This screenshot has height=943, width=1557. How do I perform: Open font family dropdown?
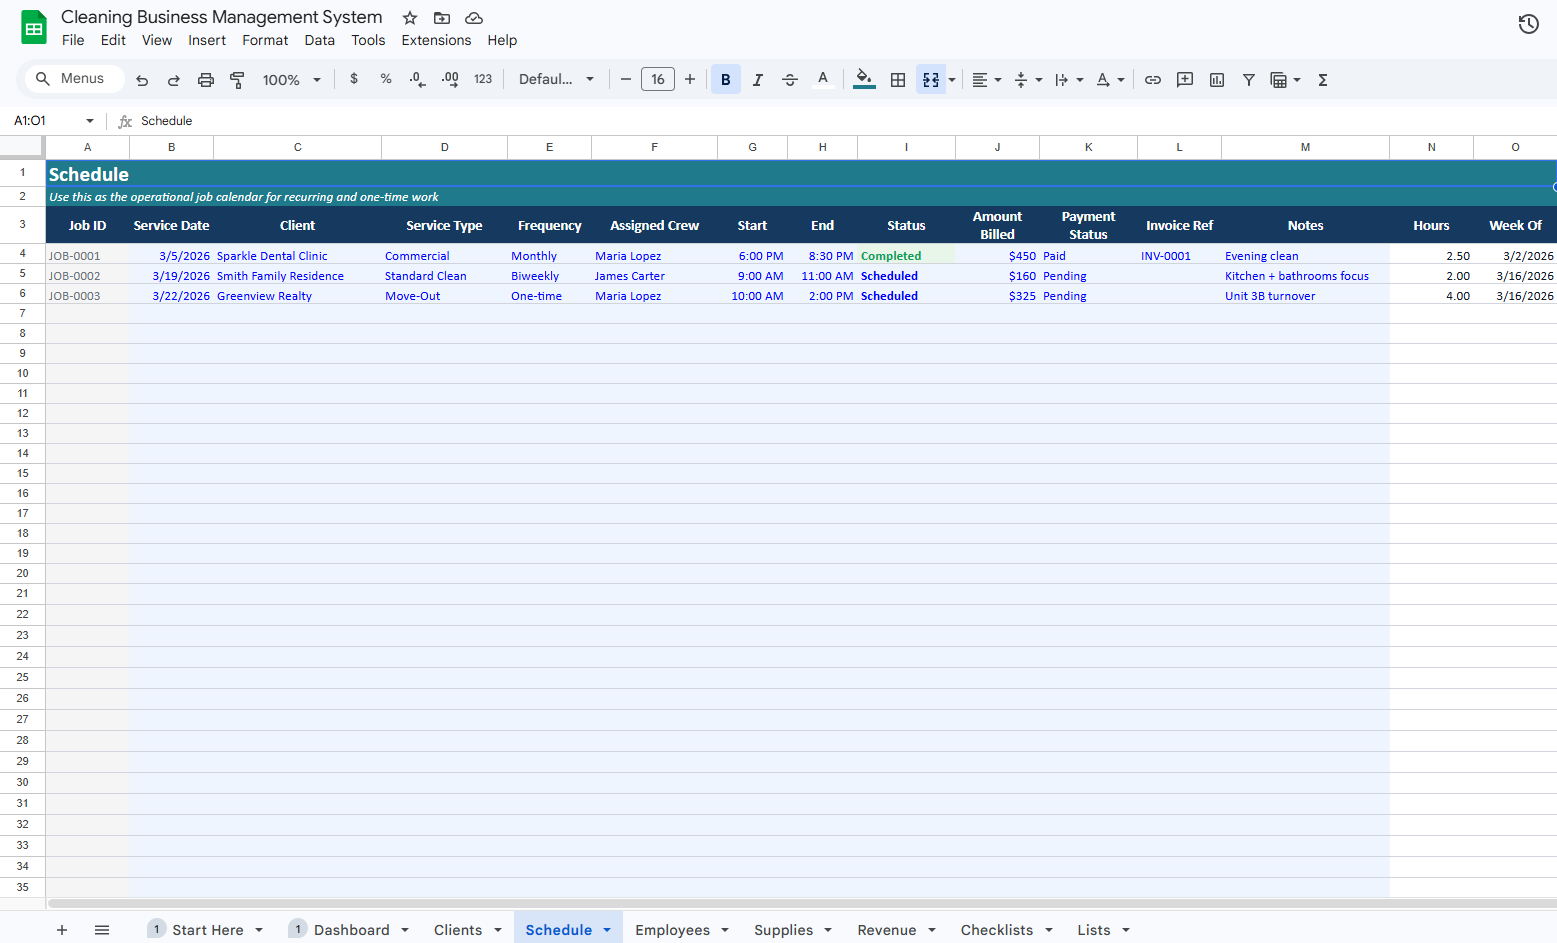click(x=556, y=79)
